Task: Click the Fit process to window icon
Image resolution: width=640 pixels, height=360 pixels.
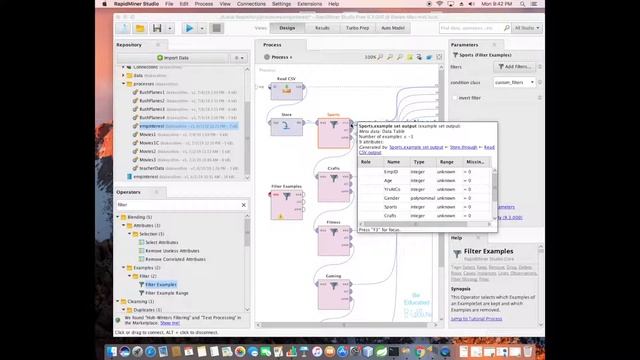Action: 439,57
